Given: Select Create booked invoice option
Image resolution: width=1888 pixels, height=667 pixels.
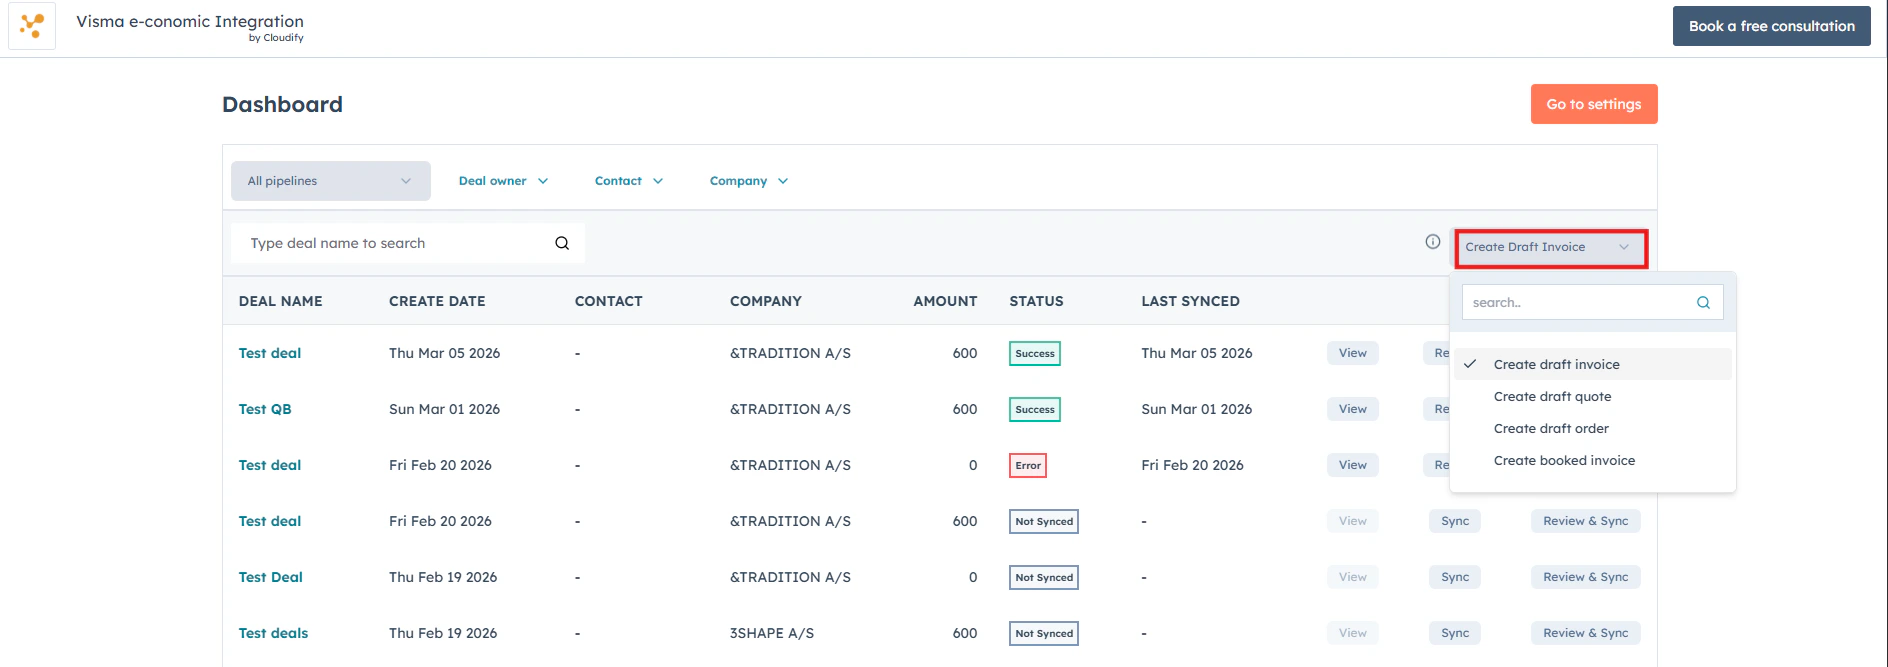Looking at the screenshot, I should 1593,460.
